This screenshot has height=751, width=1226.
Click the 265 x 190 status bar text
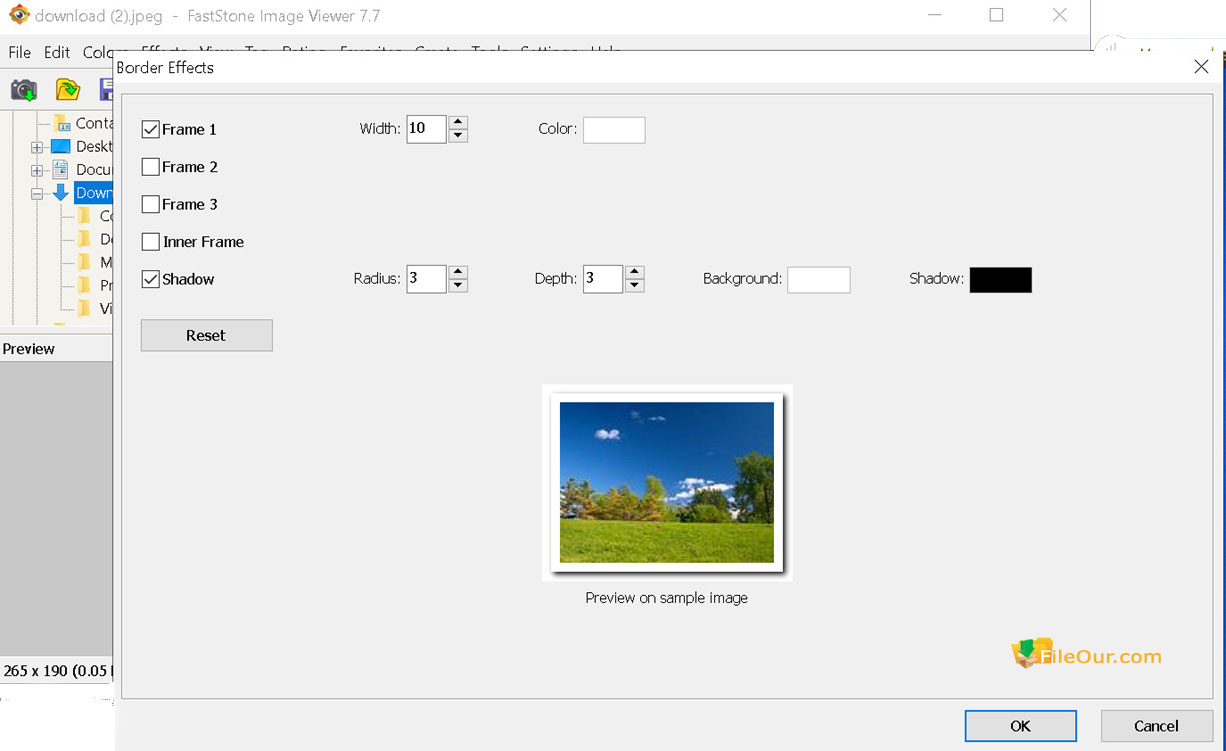pos(58,670)
